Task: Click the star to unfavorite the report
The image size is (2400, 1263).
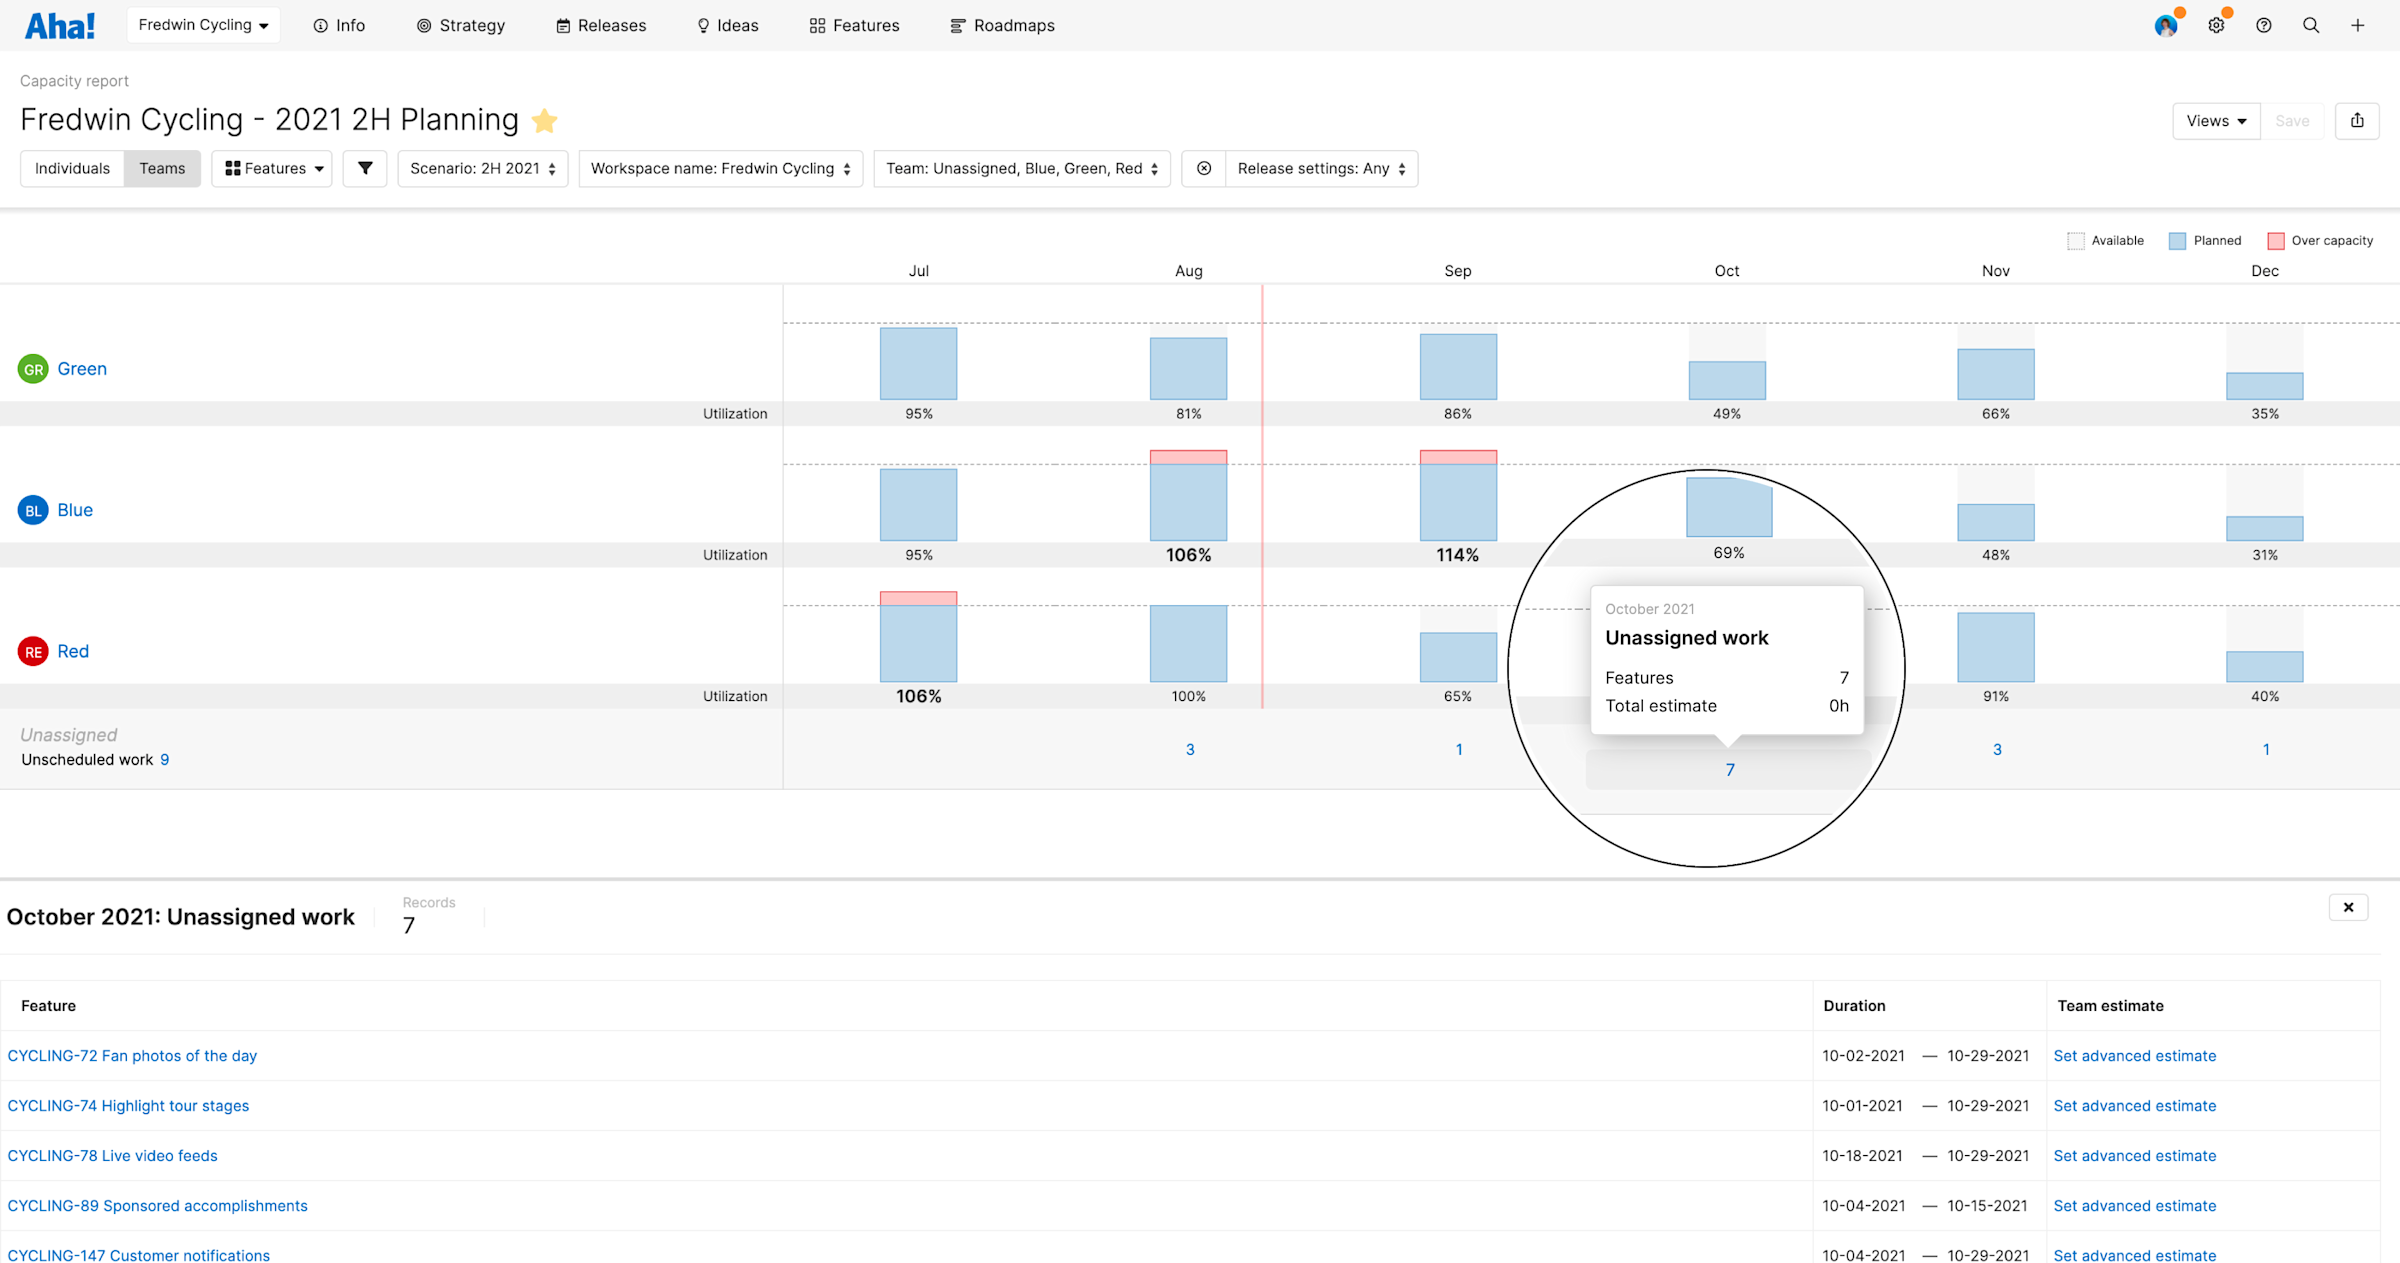Action: click(545, 120)
